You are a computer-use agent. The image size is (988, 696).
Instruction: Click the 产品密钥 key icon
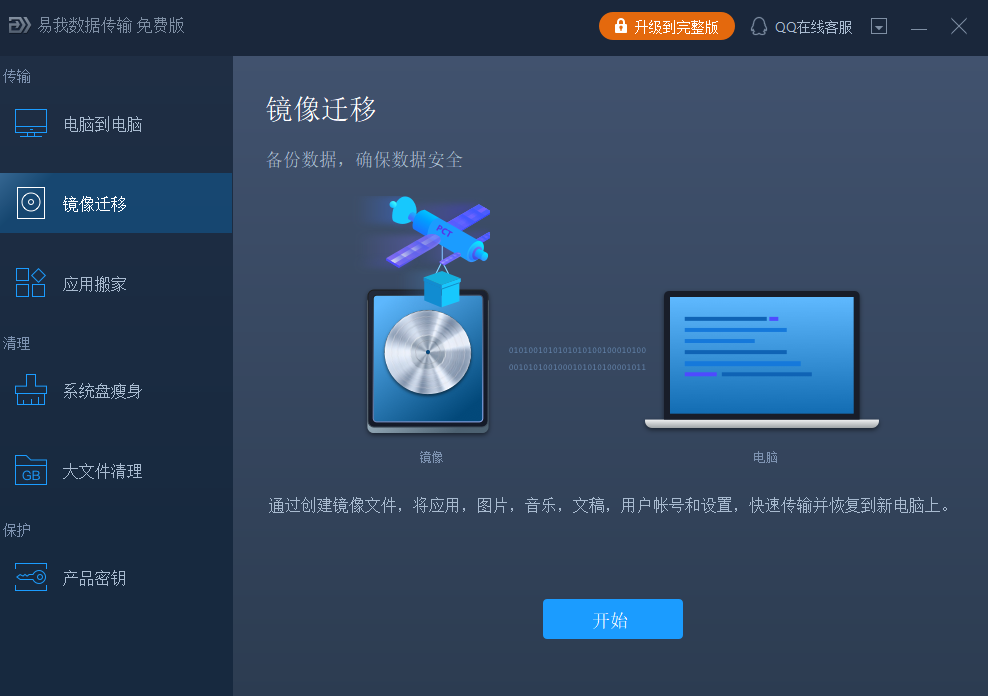31,577
